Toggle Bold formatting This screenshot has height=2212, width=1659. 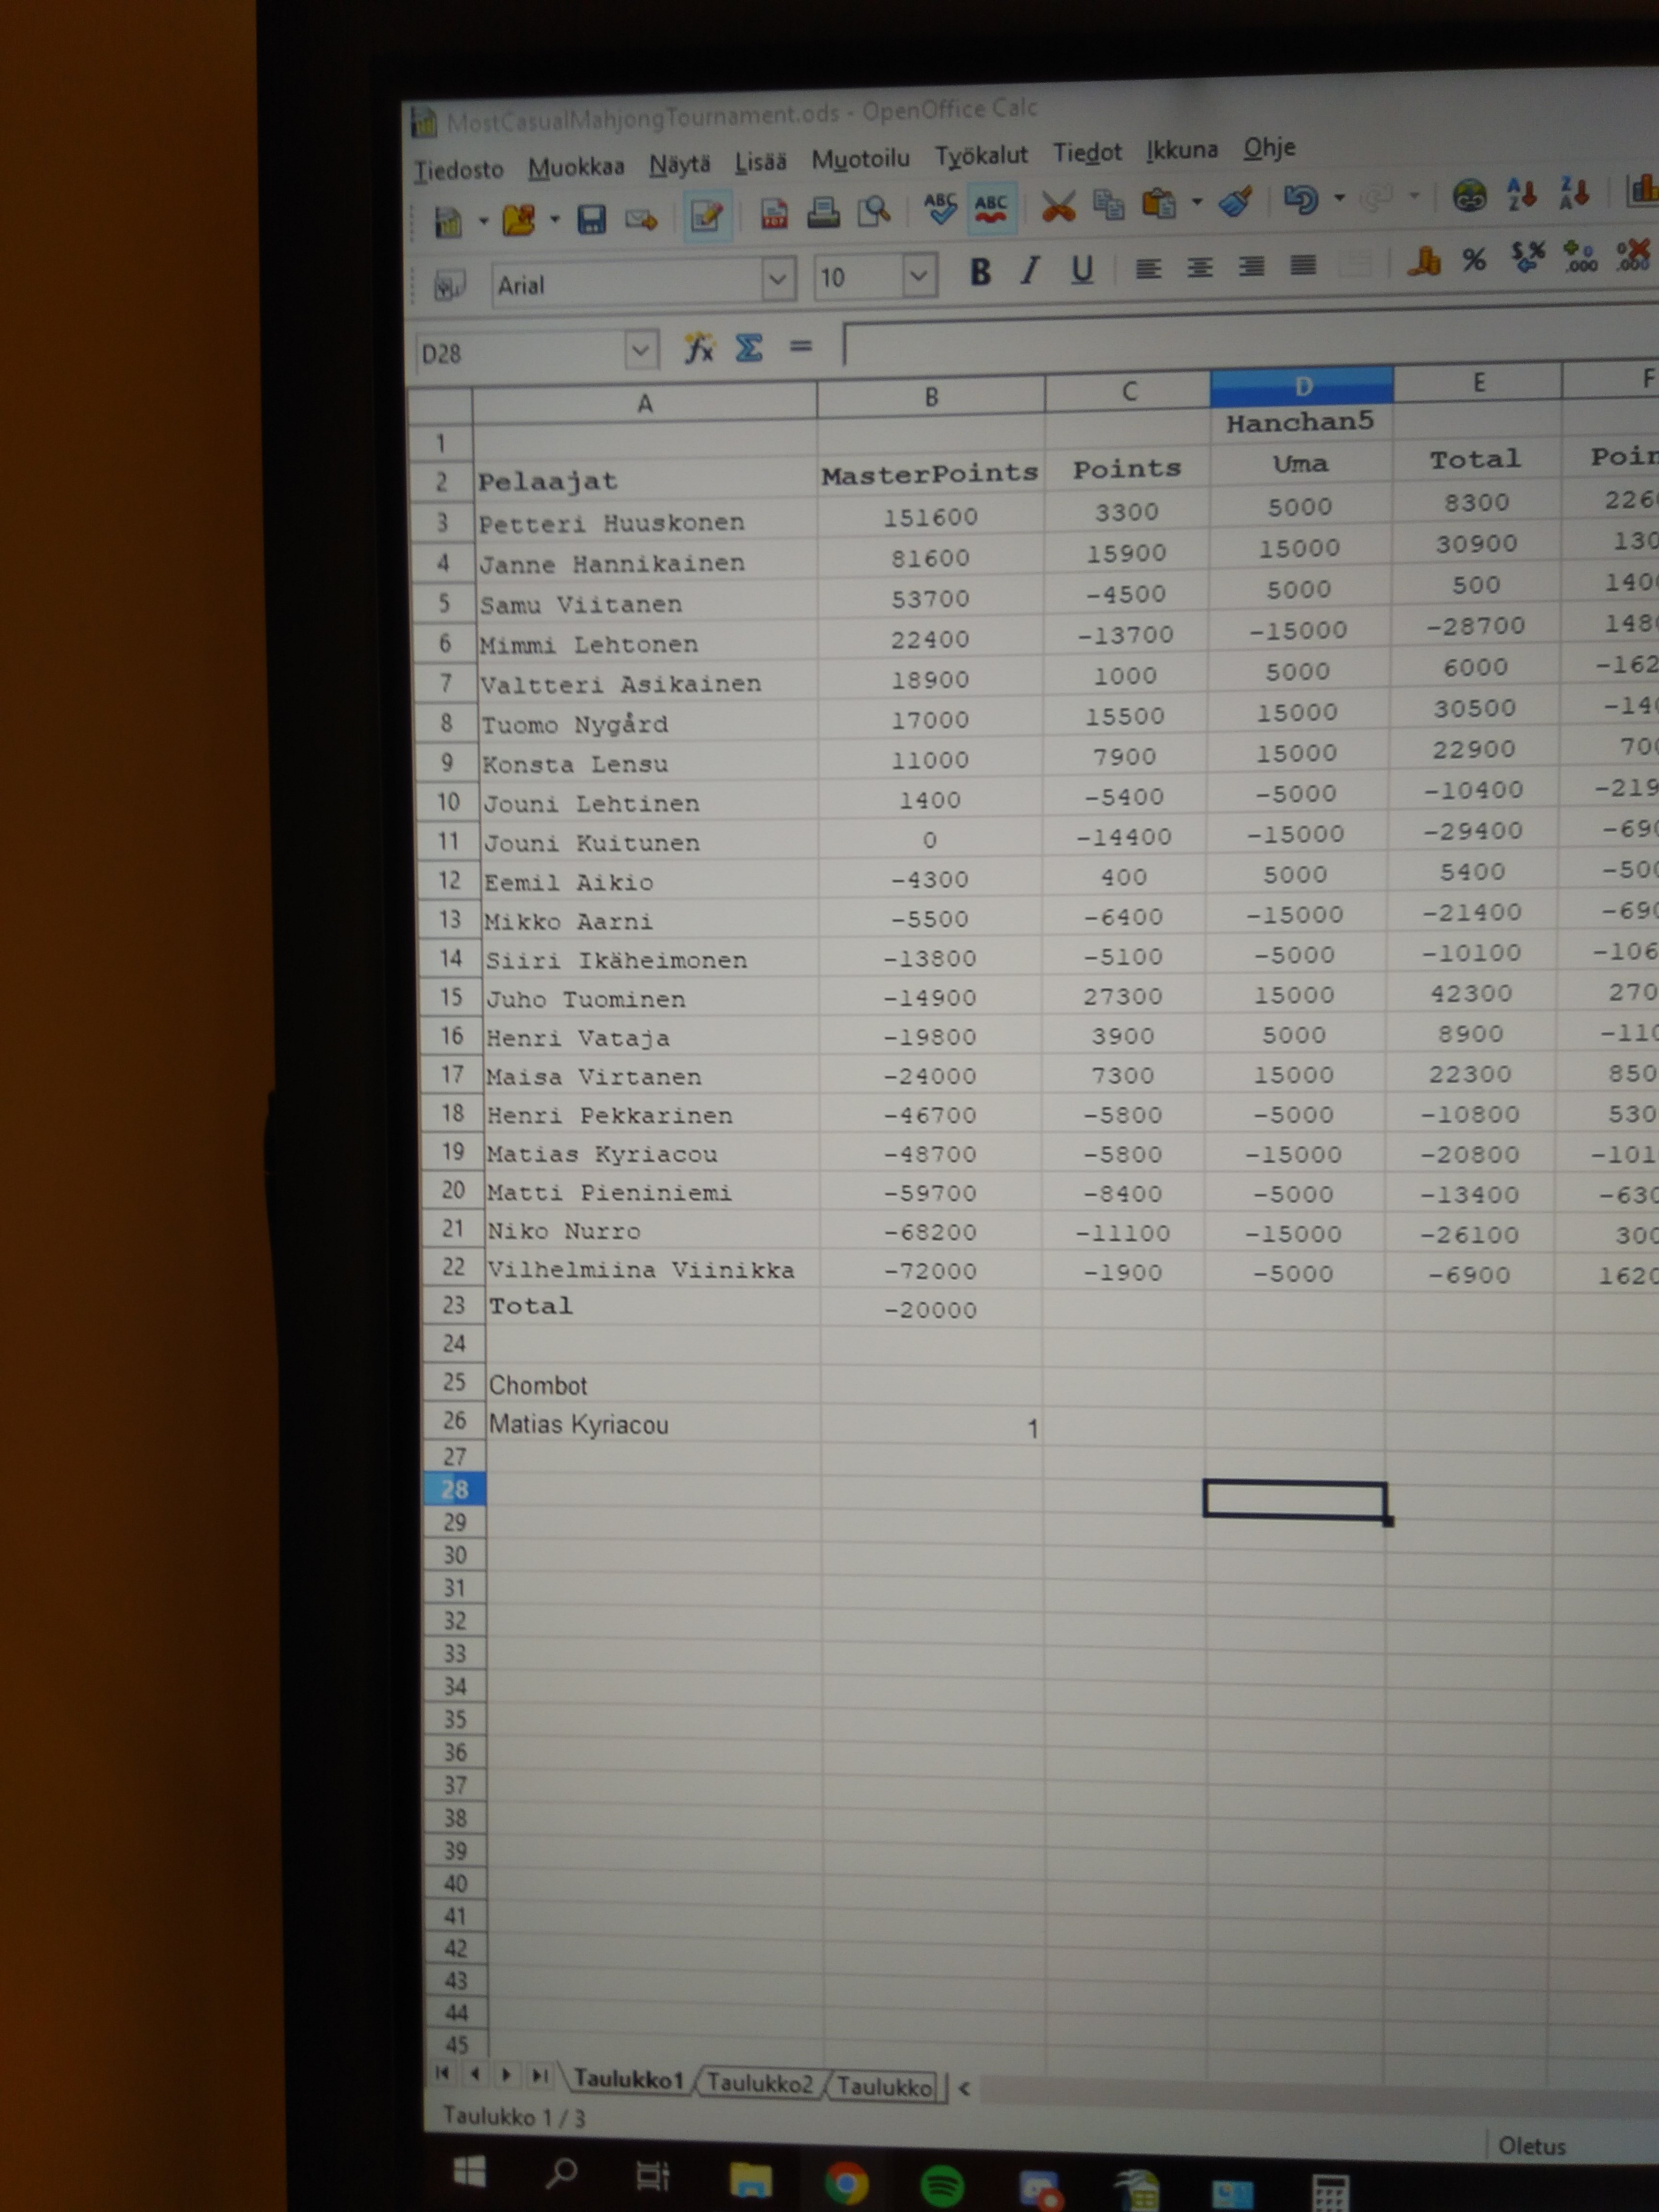click(x=980, y=272)
